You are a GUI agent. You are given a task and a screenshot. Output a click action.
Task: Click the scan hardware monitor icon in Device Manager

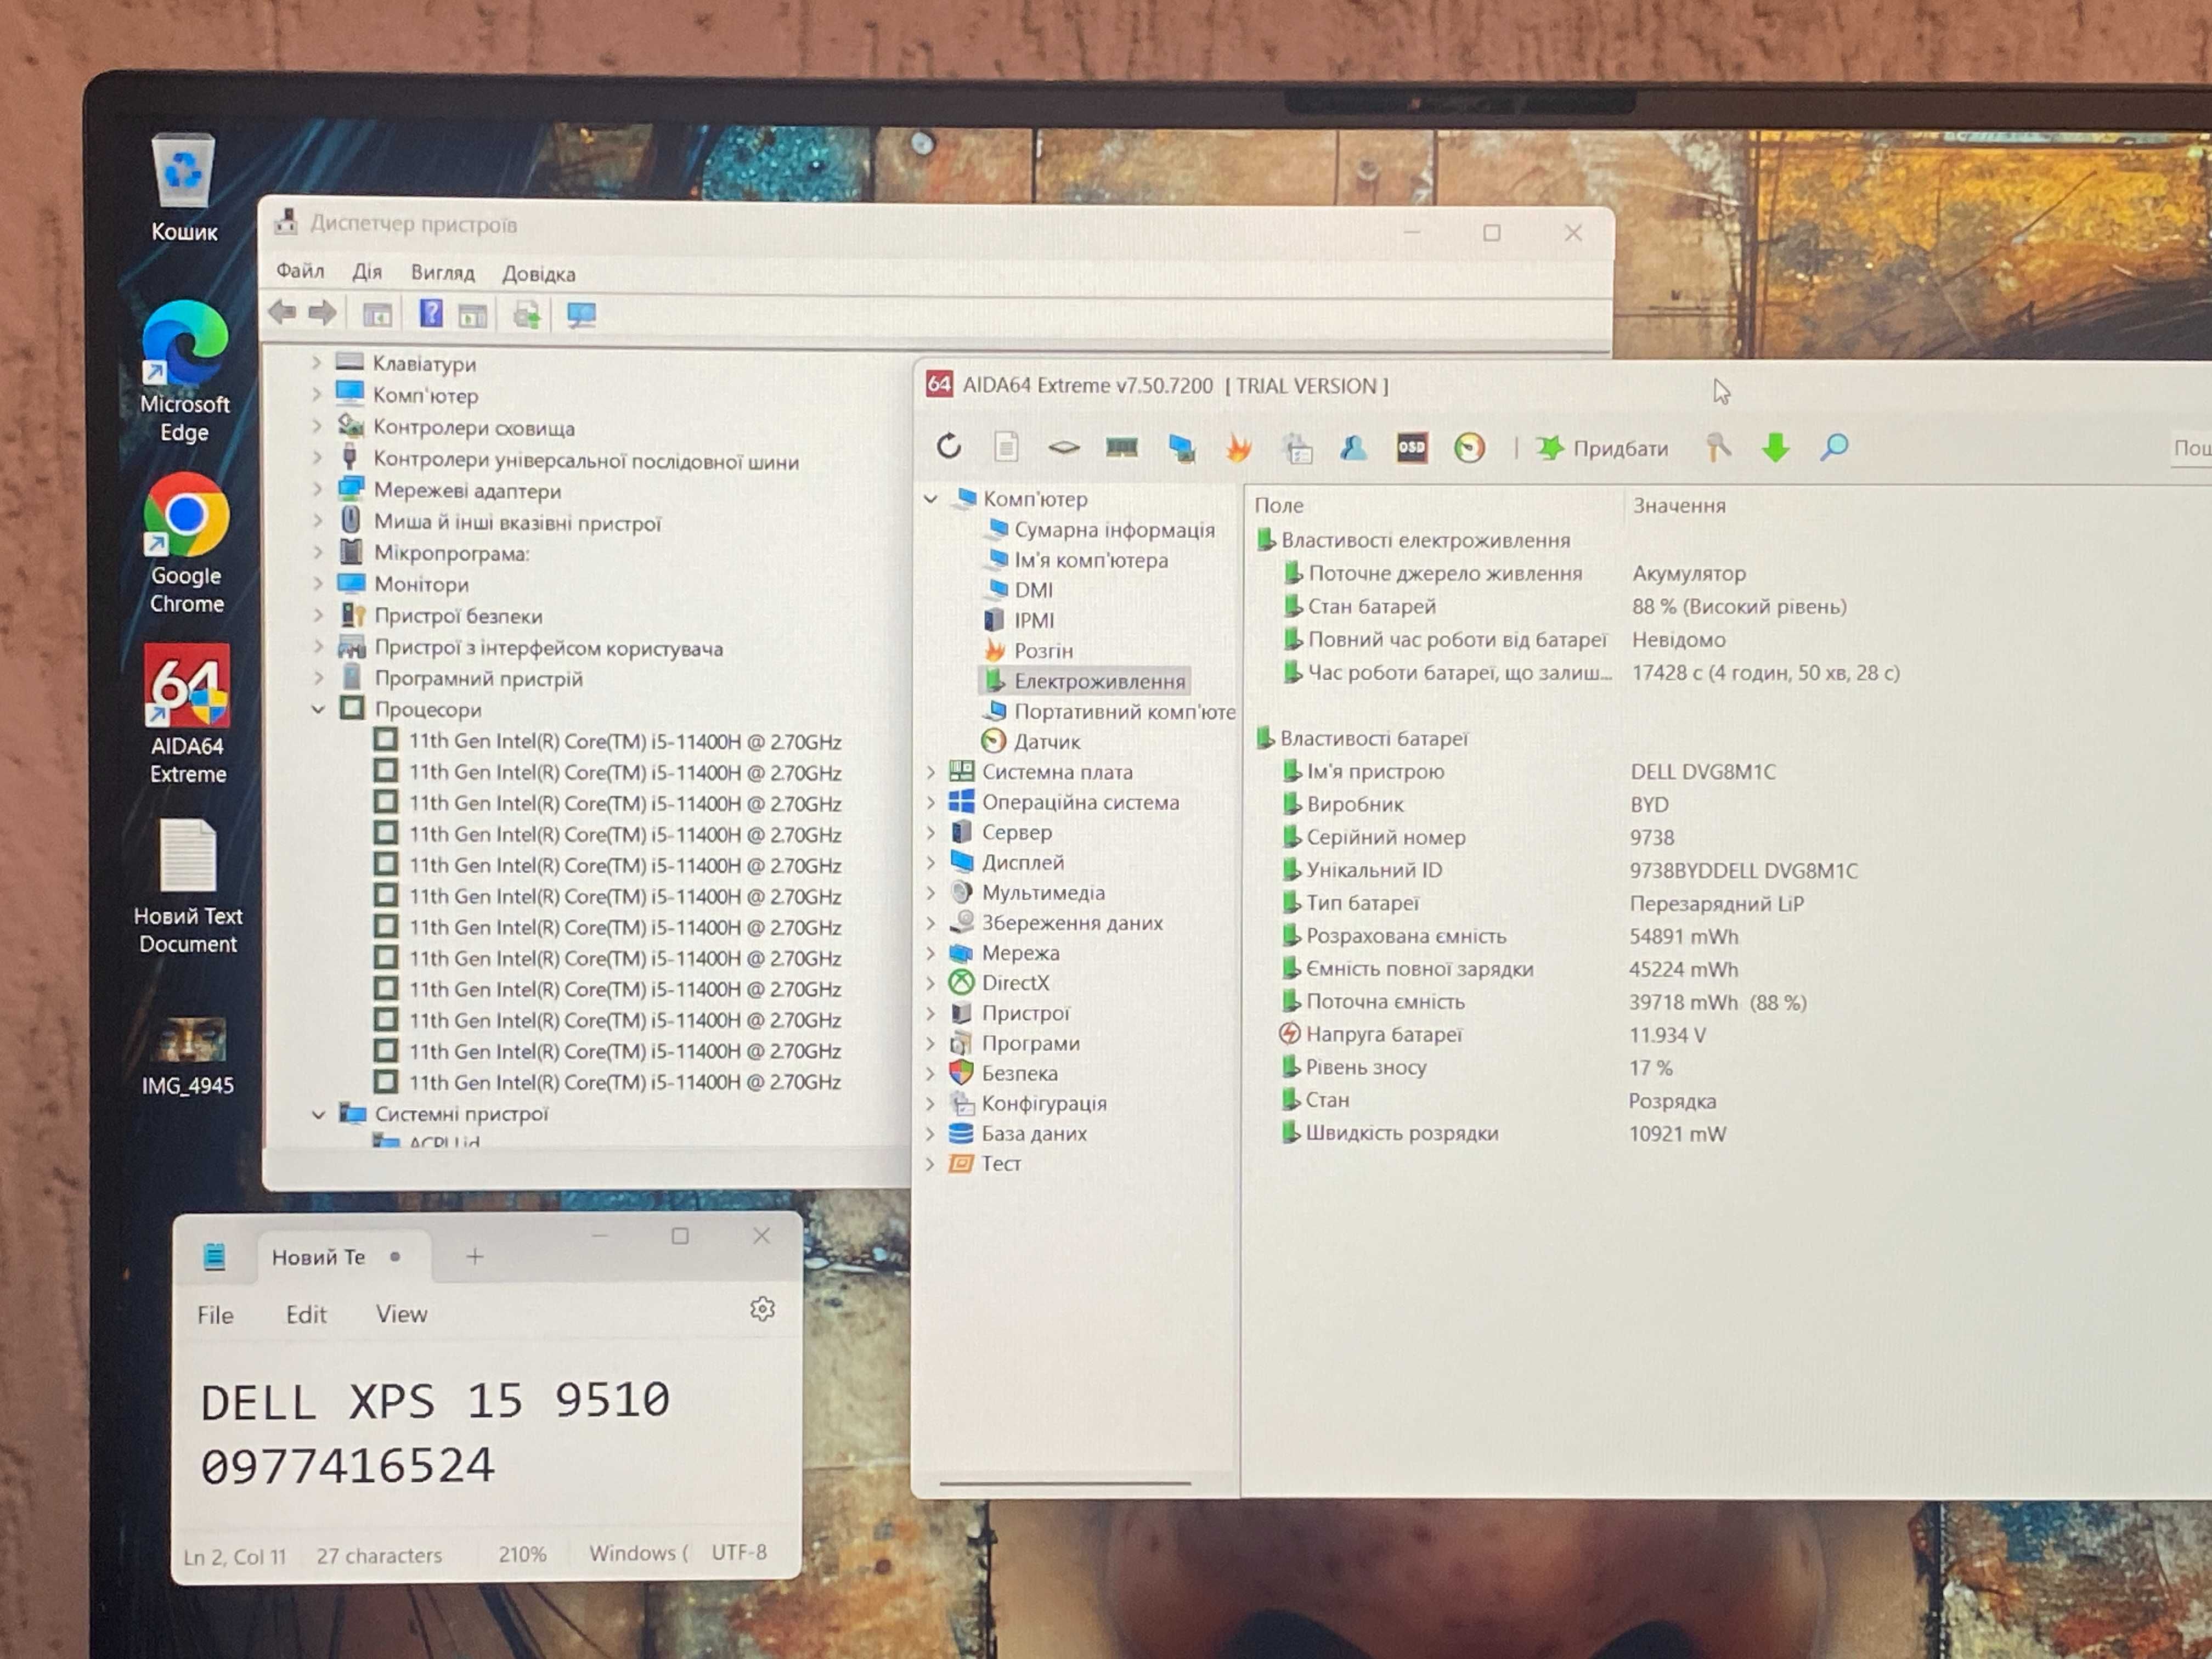[581, 316]
